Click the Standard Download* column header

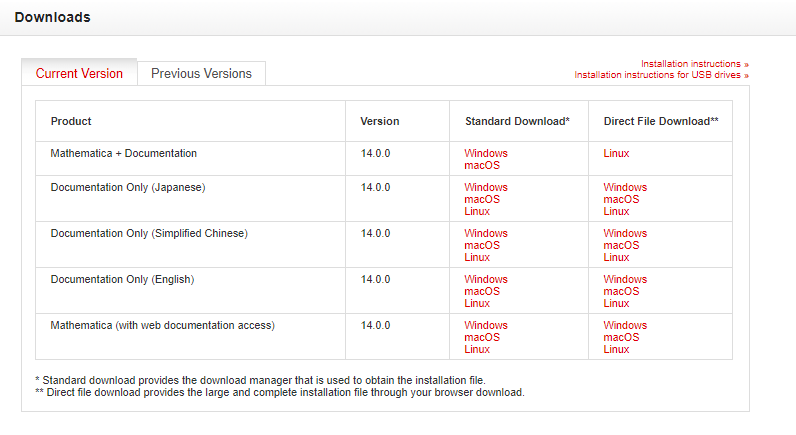(517, 121)
